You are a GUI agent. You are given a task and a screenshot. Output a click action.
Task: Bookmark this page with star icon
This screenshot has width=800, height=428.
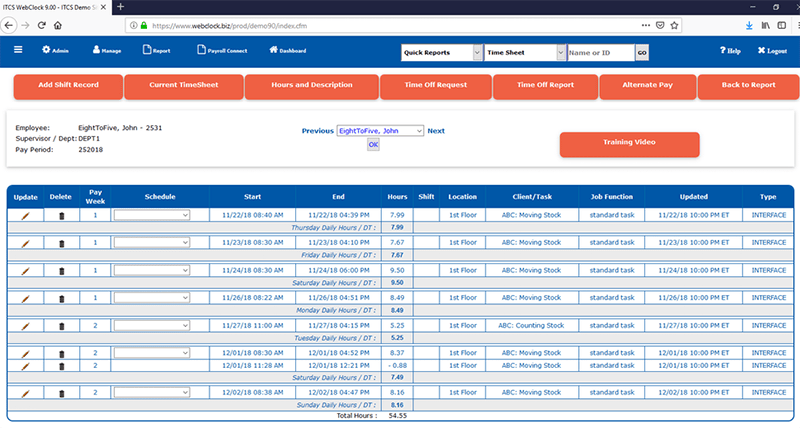pos(674,25)
